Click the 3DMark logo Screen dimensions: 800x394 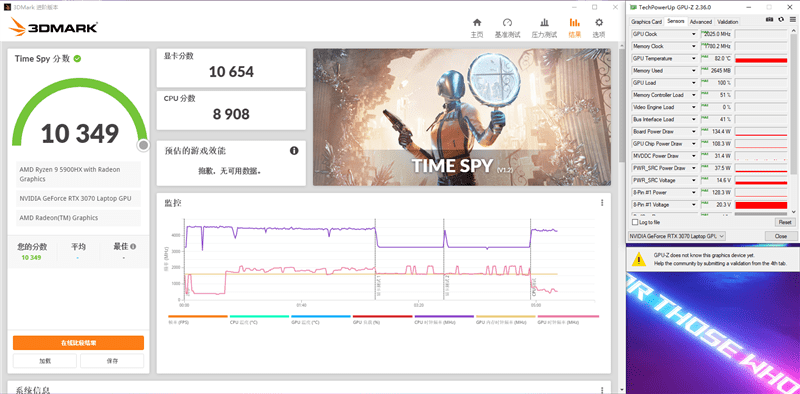pos(53,27)
